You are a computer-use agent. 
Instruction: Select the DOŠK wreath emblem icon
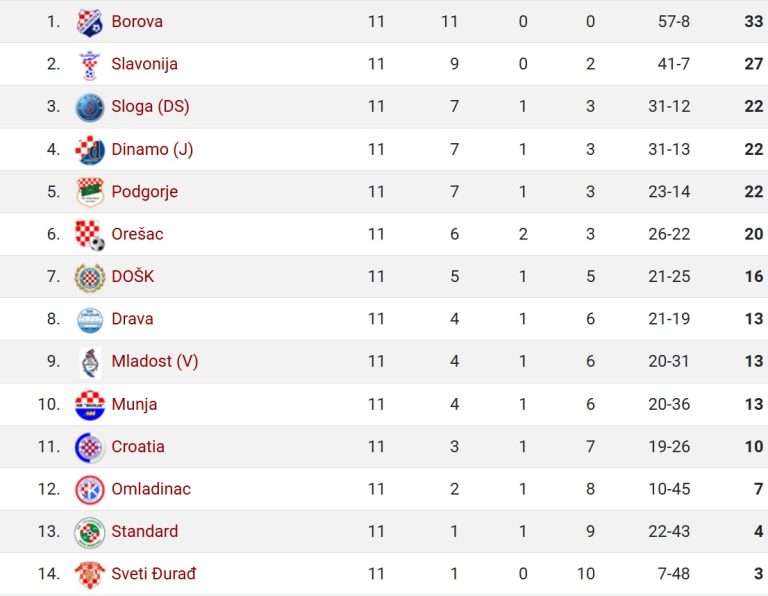pyautogui.click(x=90, y=278)
